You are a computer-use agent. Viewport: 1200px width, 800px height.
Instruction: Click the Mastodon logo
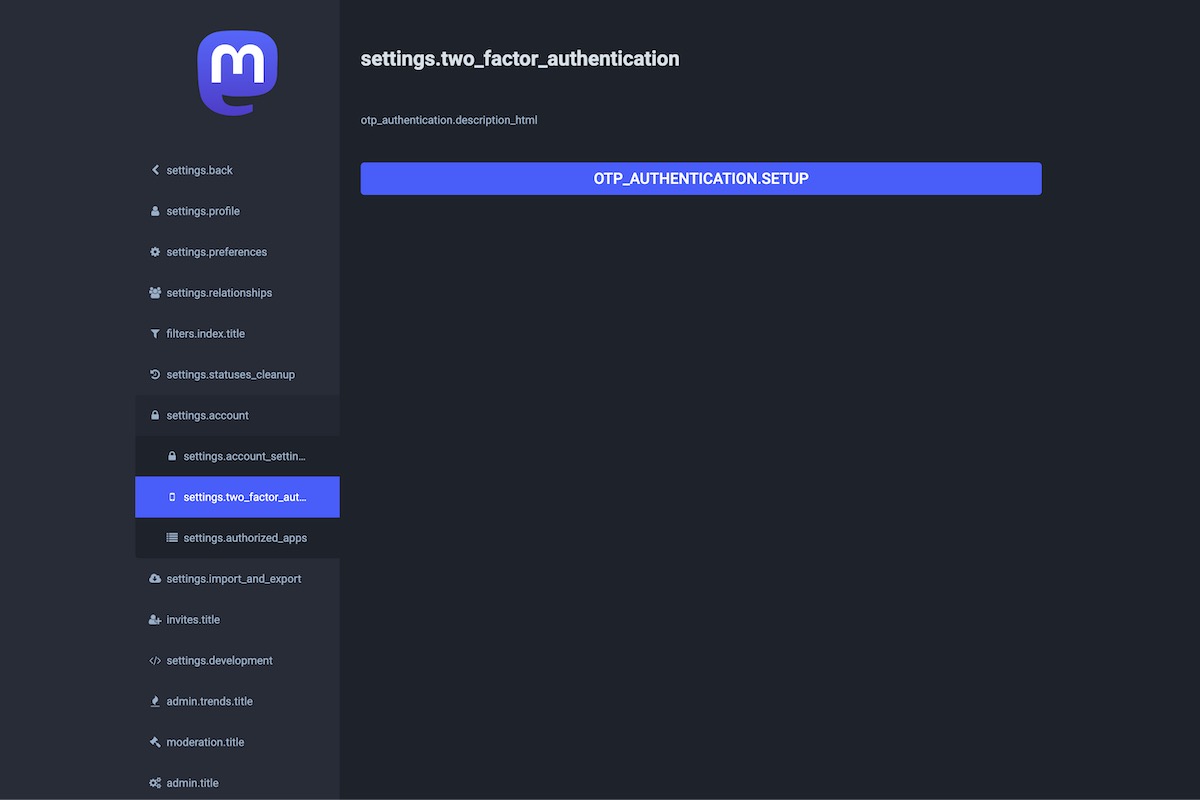pos(237,73)
